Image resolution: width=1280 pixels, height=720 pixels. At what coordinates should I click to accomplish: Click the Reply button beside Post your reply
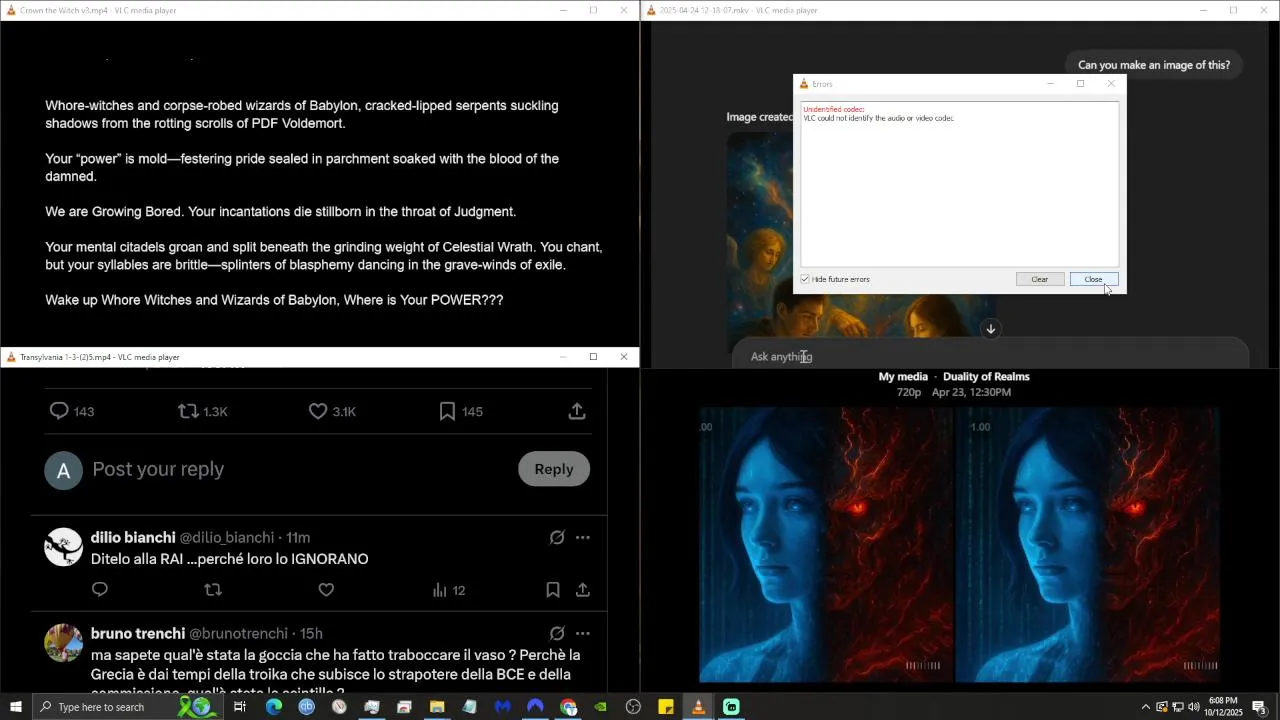pyautogui.click(x=554, y=469)
